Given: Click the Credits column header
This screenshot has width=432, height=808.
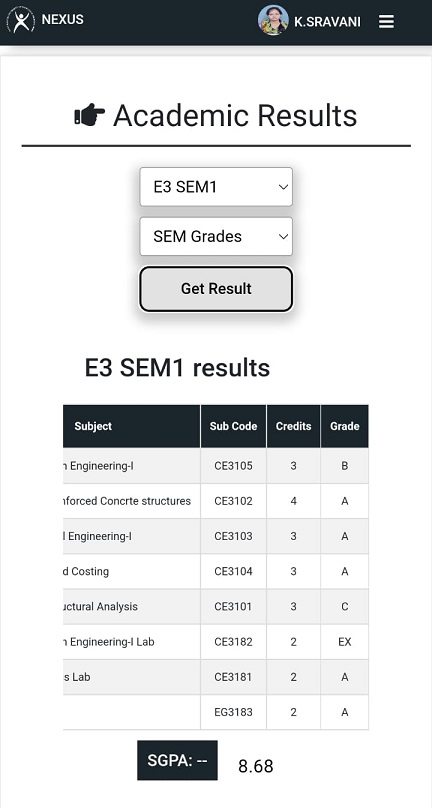Looking at the screenshot, I should pyautogui.click(x=293, y=426).
